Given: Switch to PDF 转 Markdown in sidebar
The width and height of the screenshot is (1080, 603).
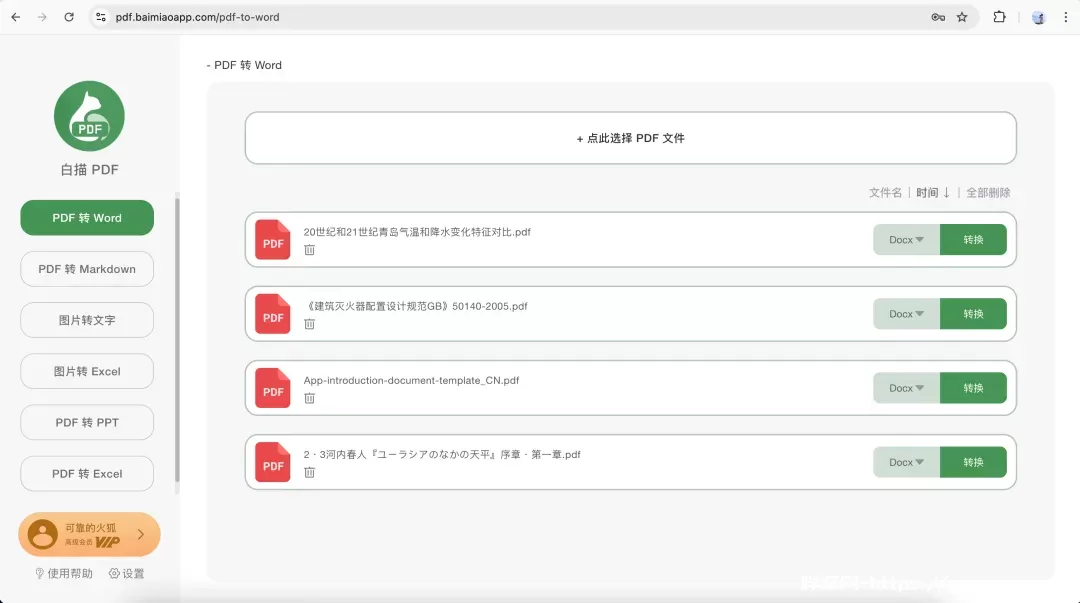Looking at the screenshot, I should [87, 269].
